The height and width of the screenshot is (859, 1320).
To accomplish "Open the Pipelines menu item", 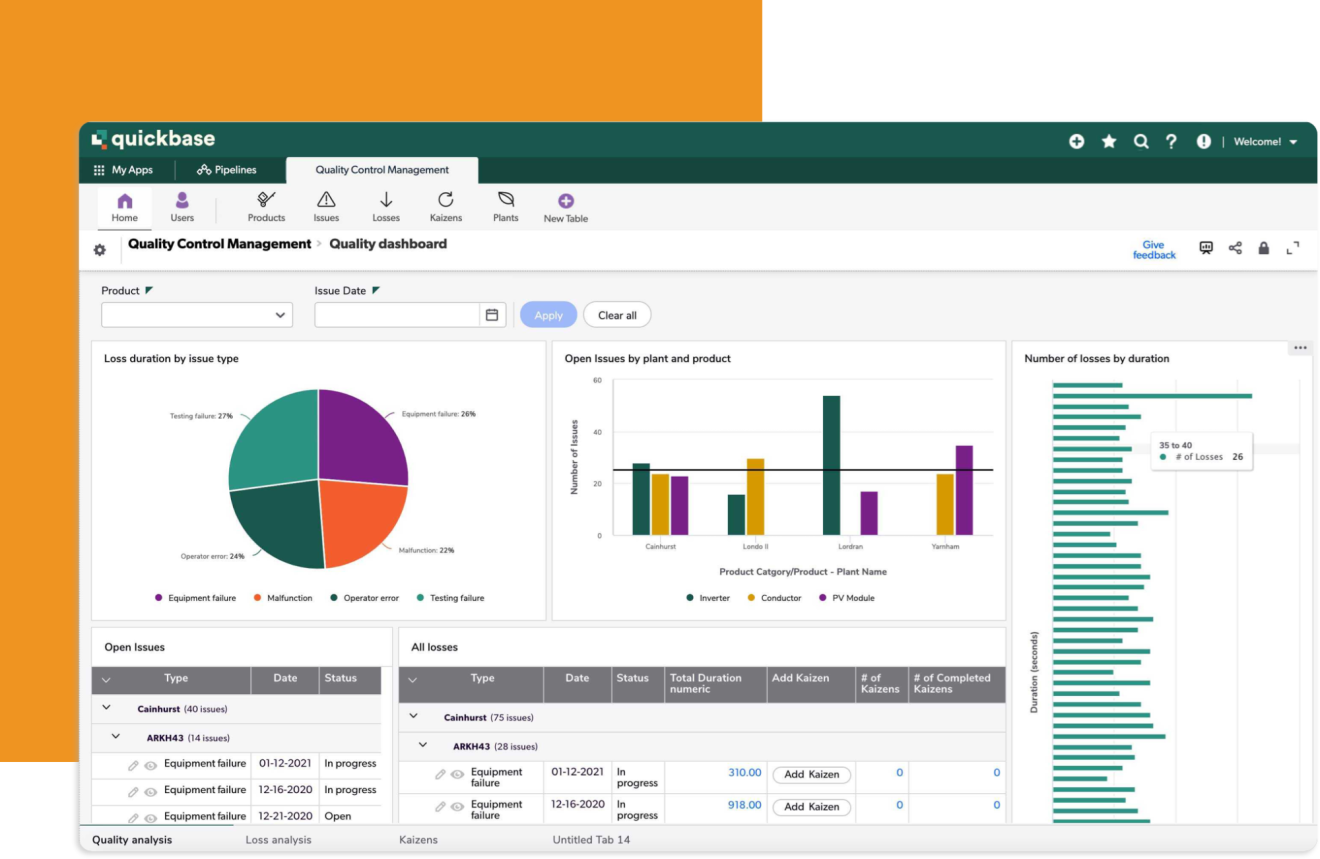I will (x=228, y=169).
